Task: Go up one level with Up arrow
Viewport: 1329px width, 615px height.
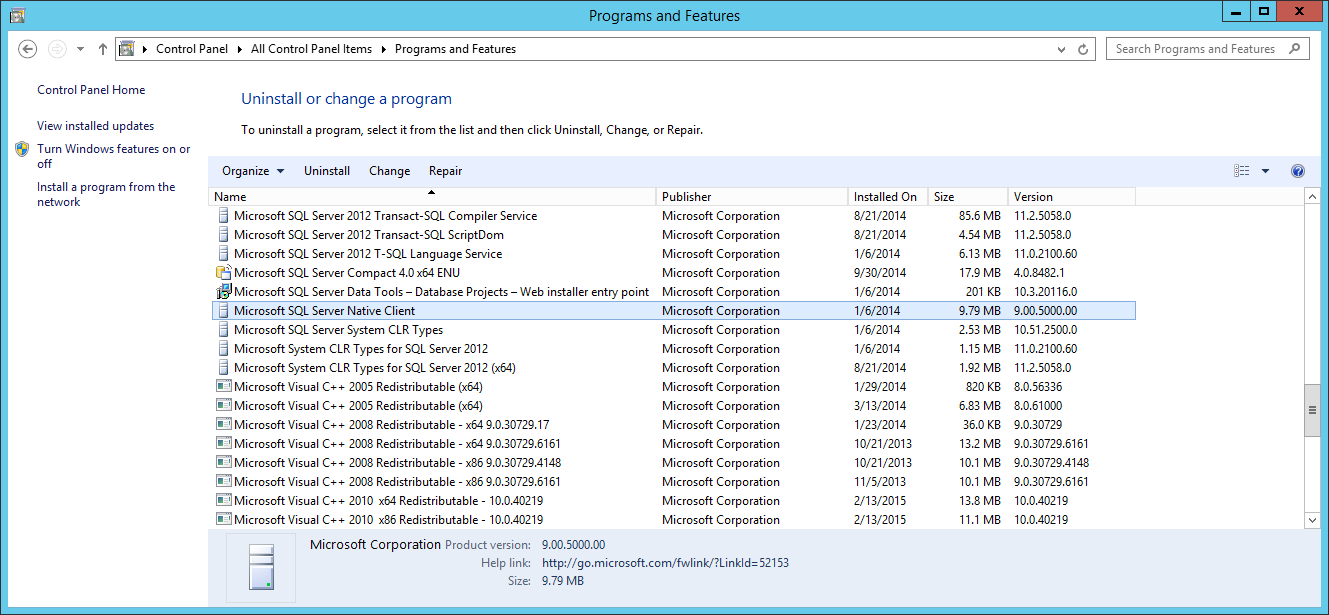Action: coord(103,49)
